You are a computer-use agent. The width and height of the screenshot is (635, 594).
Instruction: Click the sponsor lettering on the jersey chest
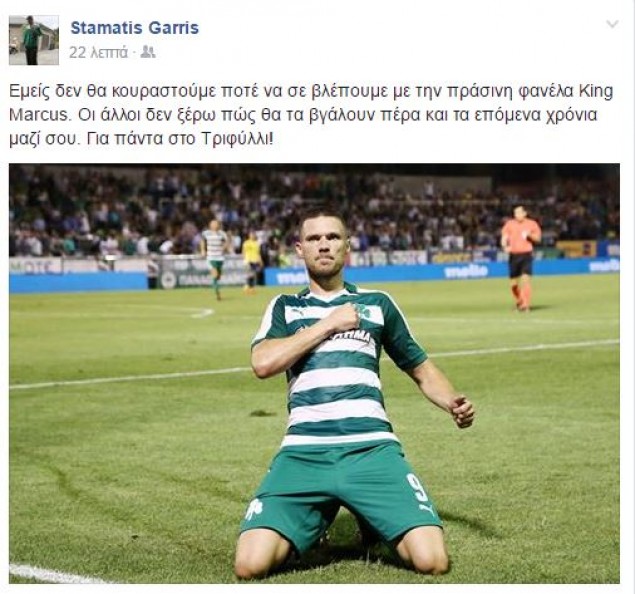pos(352,336)
